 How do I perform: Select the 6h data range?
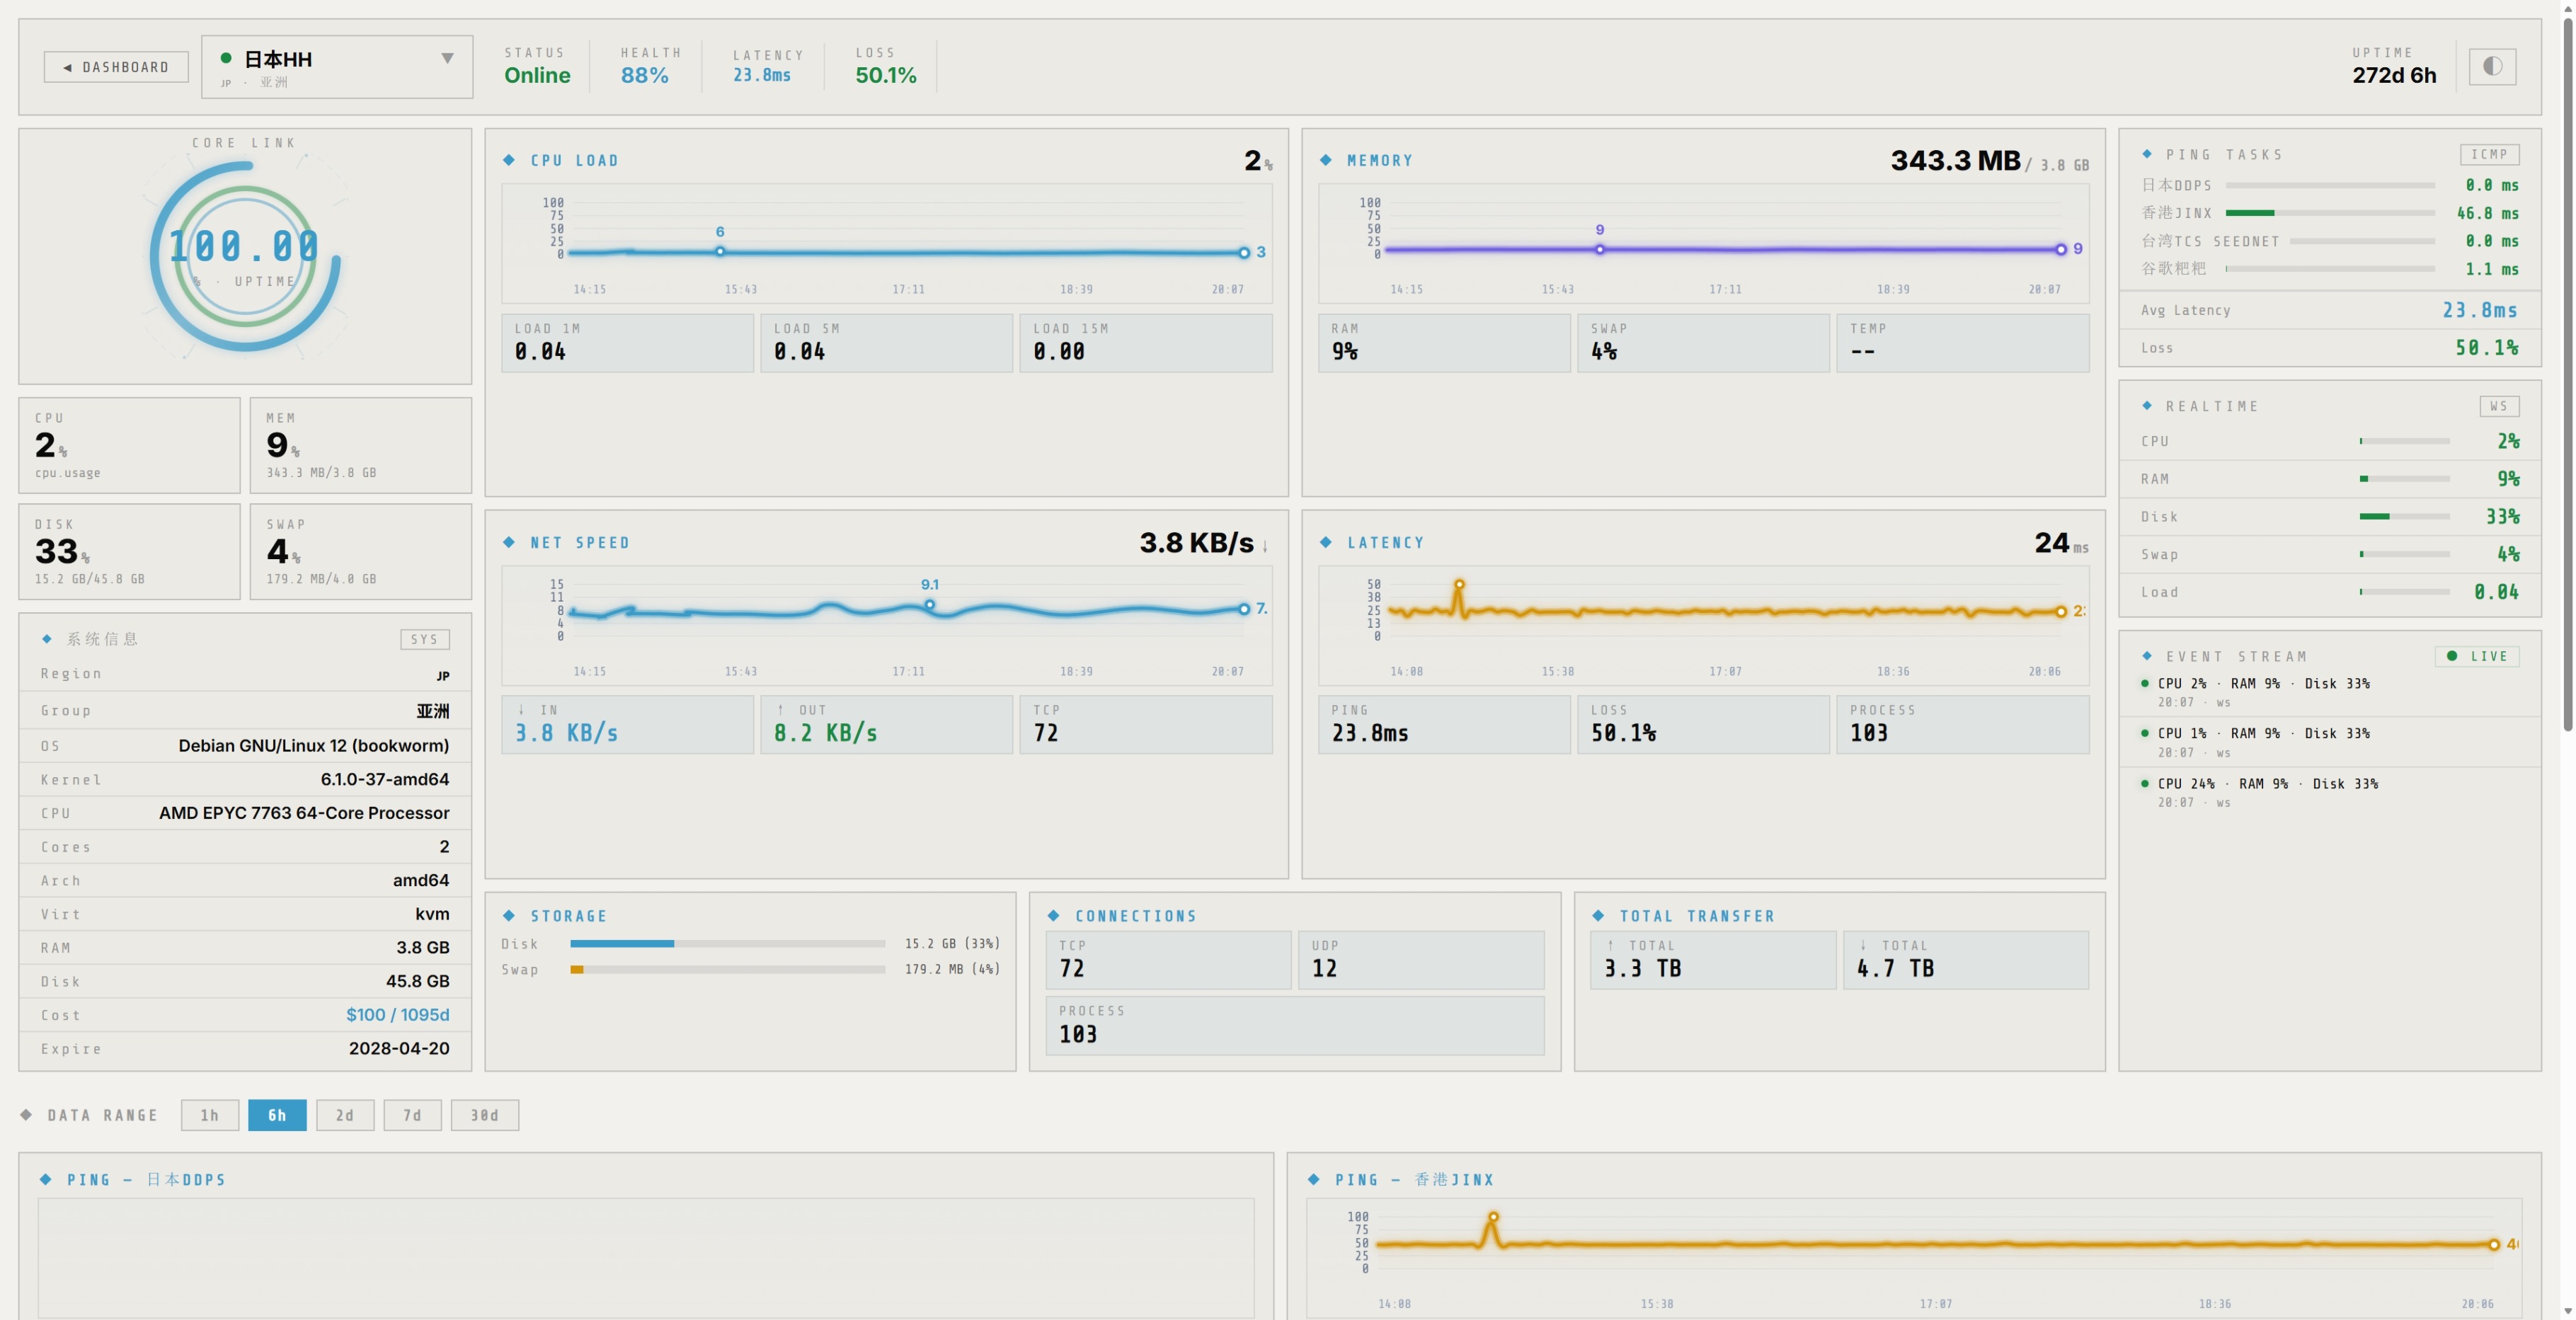click(x=277, y=1115)
